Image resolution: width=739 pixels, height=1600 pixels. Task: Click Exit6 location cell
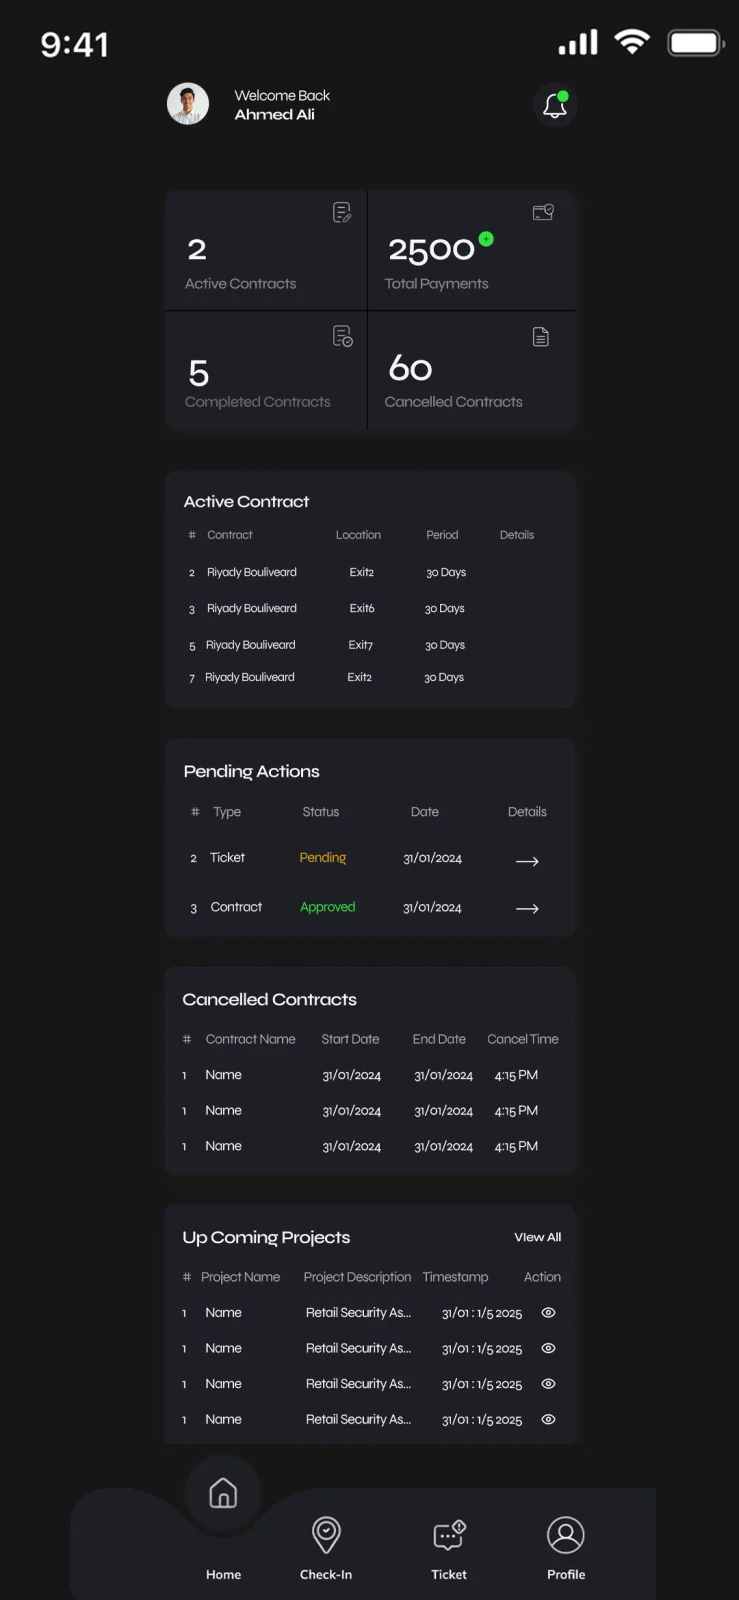(x=362, y=608)
